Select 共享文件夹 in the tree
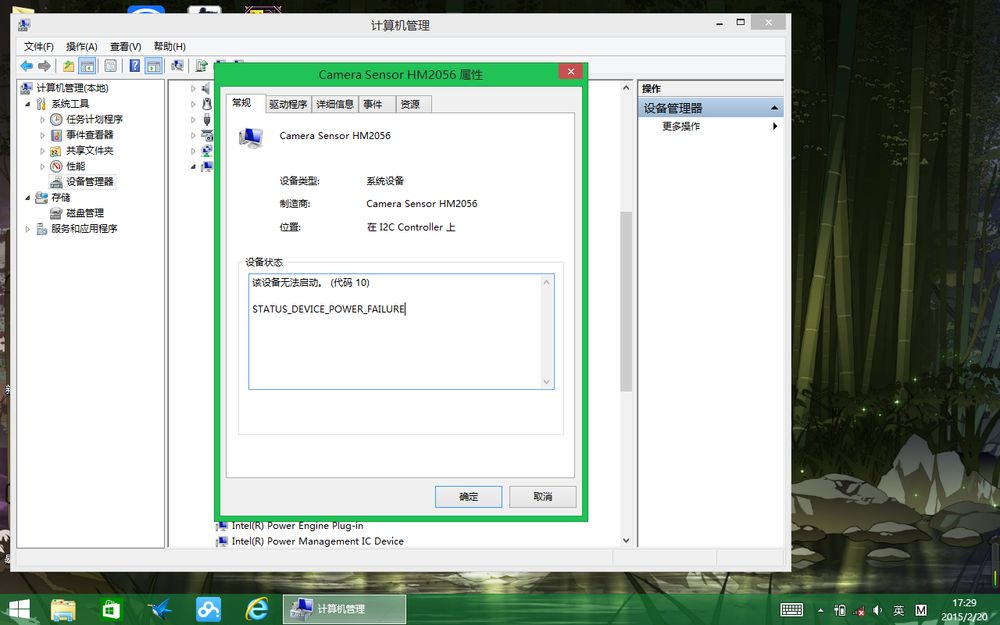1000x625 pixels. tap(90, 151)
